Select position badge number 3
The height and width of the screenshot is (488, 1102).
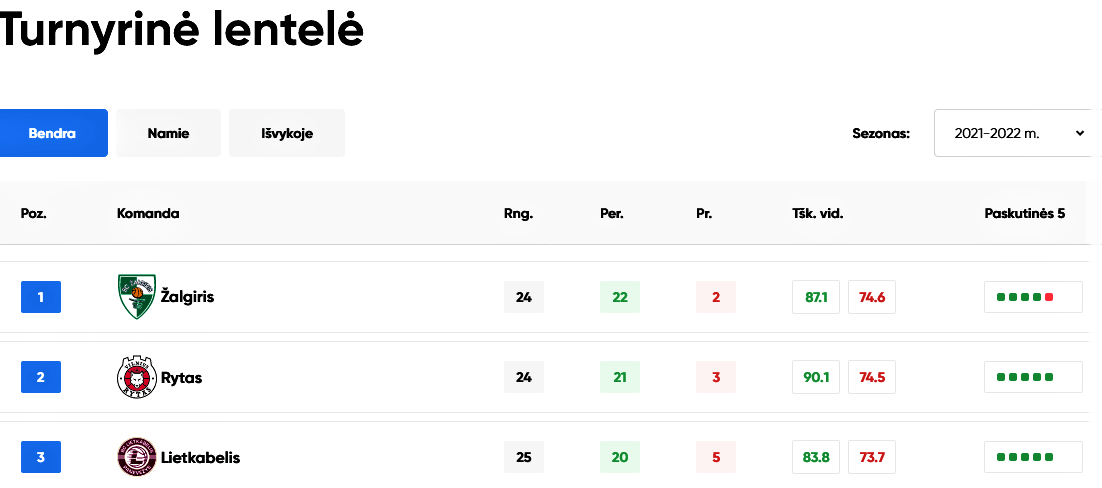pyautogui.click(x=41, y=457)
